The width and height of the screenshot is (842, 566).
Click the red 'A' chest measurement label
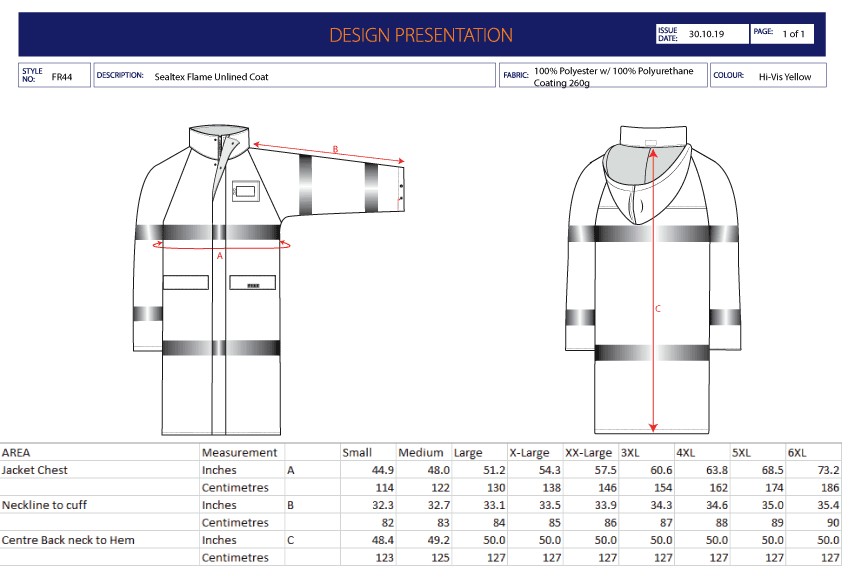pyautogui.click(x=220, y=256)
